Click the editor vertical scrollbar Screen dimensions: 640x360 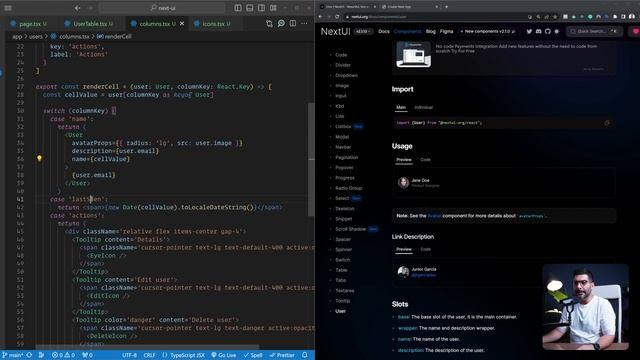311,159
